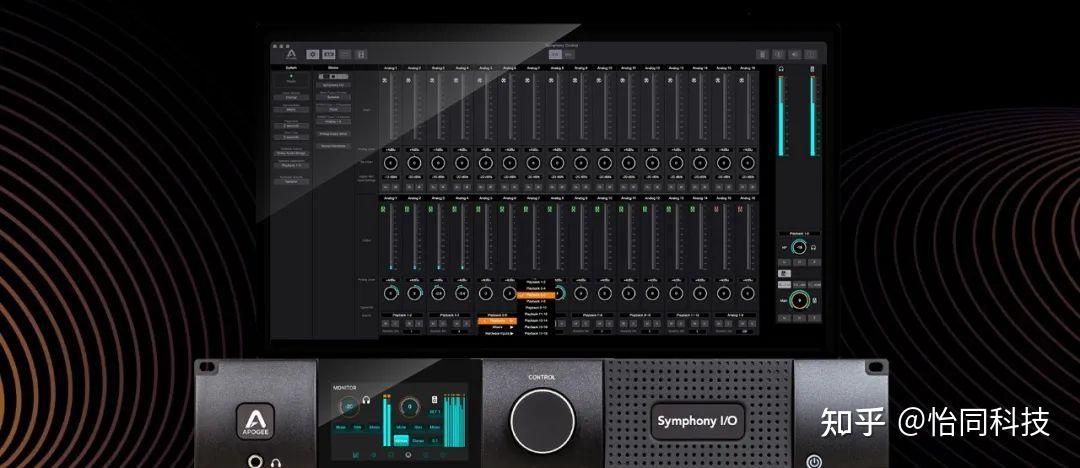
Task: Click red link icon on output Analog 15
Action: coord(717,209)
